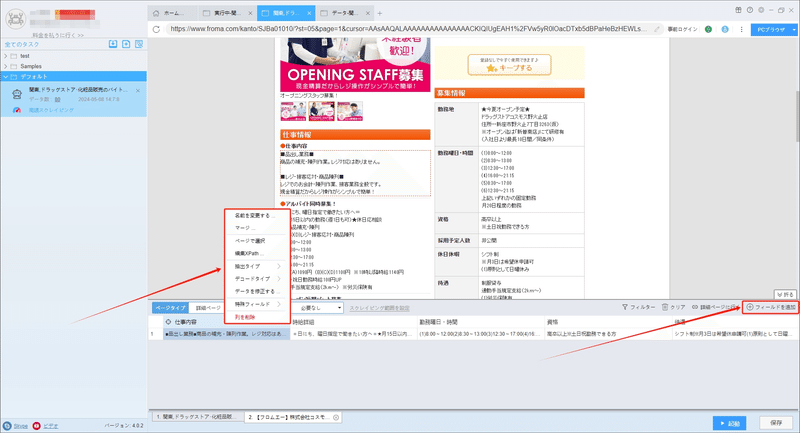Click the URL address field
Image resolution: width=800 pixels, height=433 pixels.
[x=408, y=29]
